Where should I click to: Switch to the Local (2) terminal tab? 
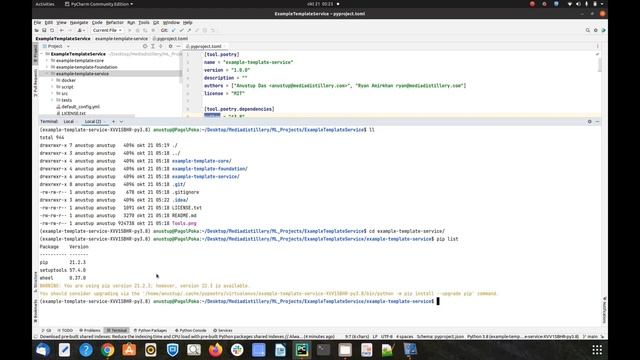pos(93,122)
